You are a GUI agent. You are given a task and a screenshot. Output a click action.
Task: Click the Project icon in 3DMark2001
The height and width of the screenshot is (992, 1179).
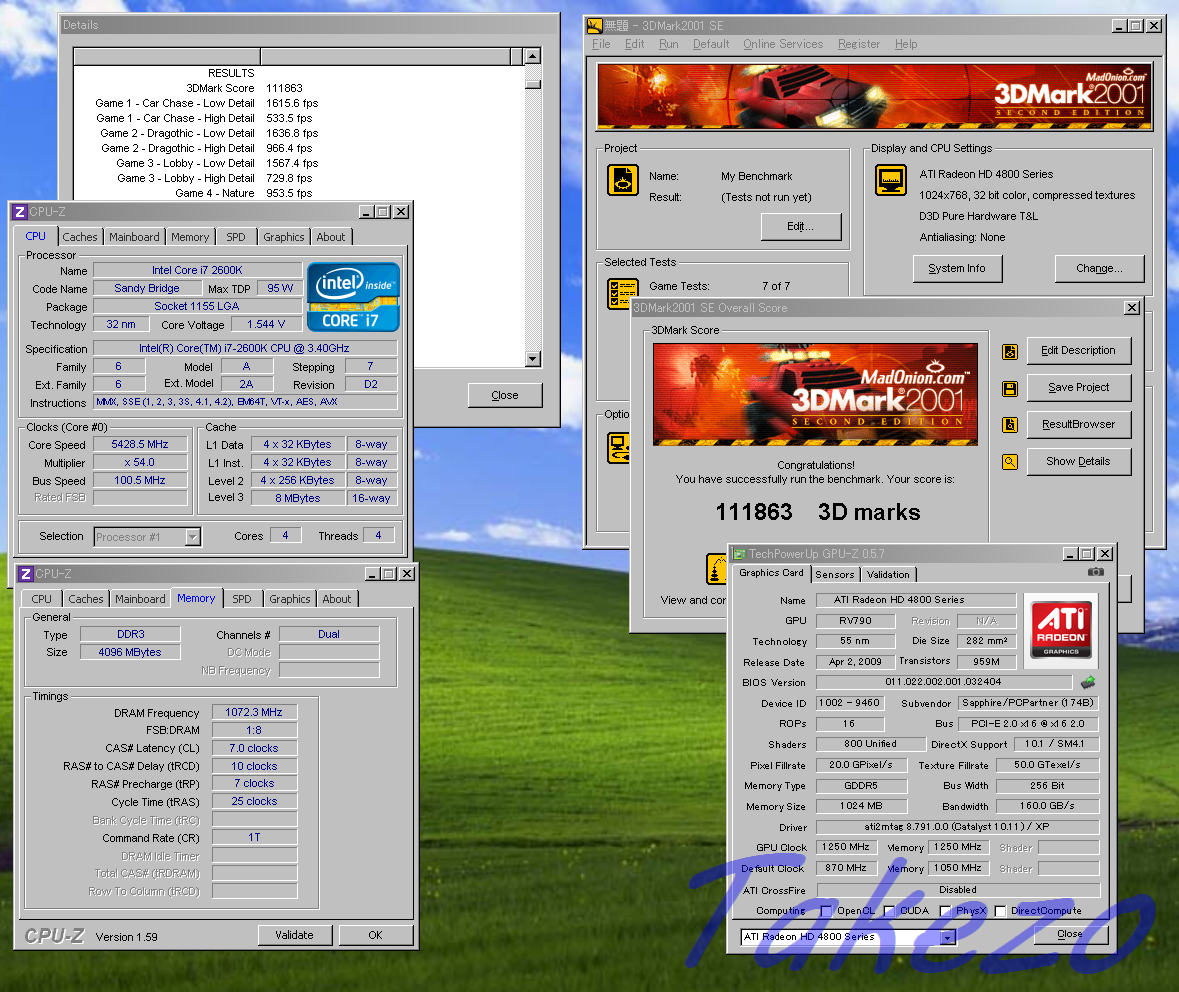[623, 181]
